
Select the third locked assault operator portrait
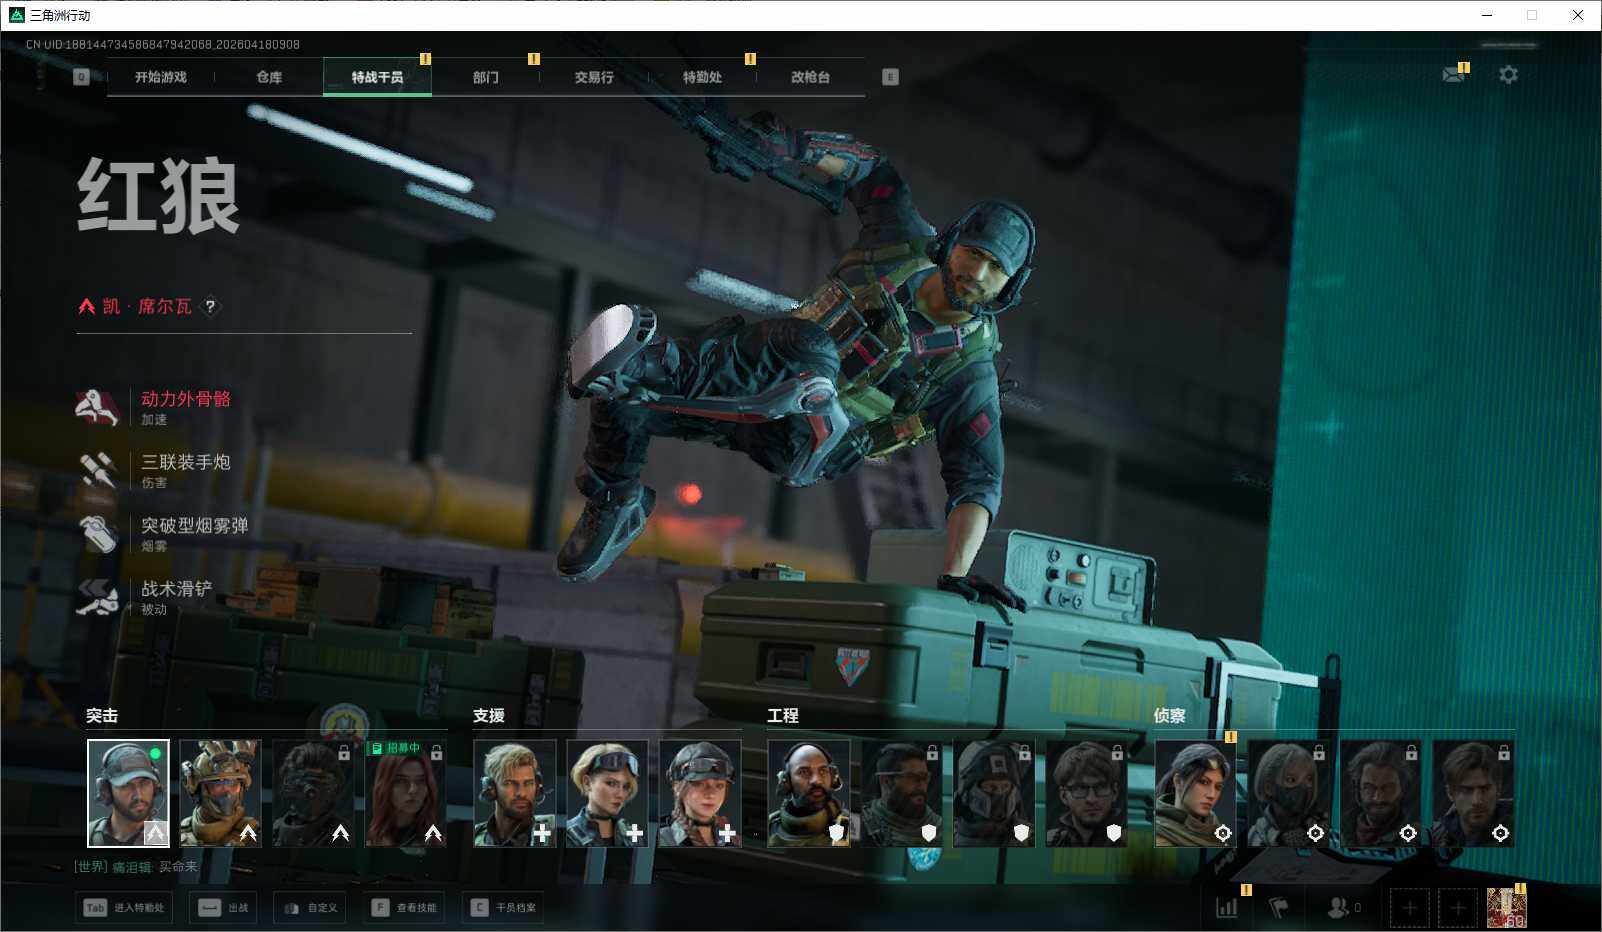313,793
